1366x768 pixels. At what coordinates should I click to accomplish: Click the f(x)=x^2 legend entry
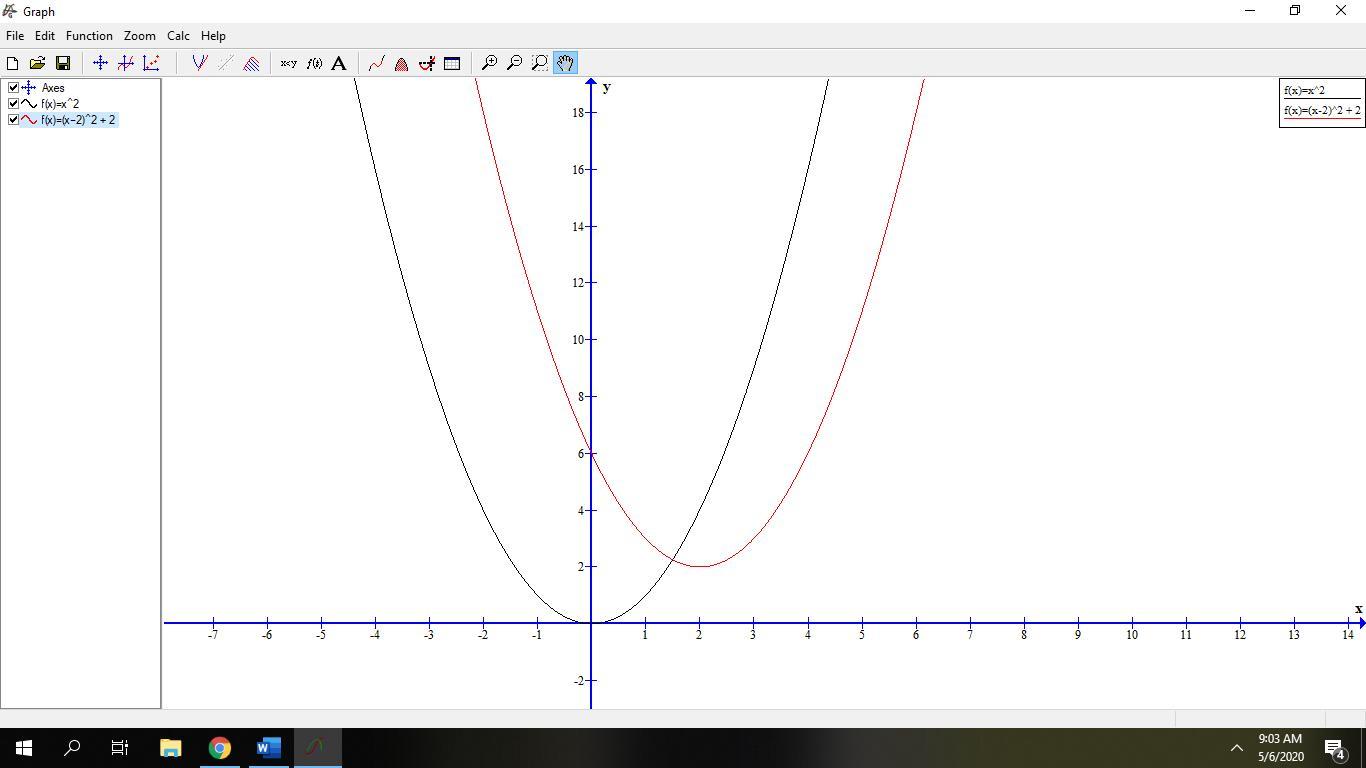pos(1305,91)
